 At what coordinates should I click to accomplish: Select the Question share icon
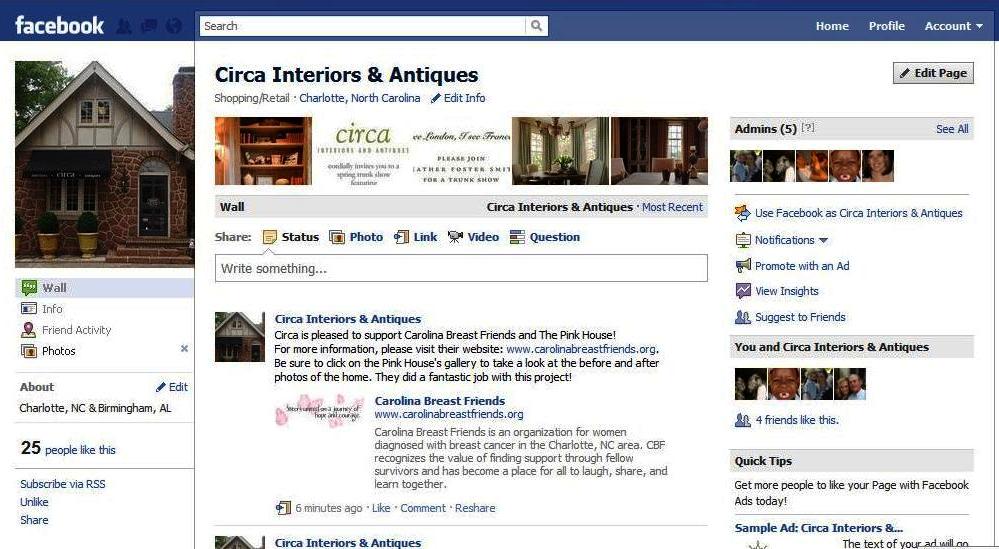point(517,237)
